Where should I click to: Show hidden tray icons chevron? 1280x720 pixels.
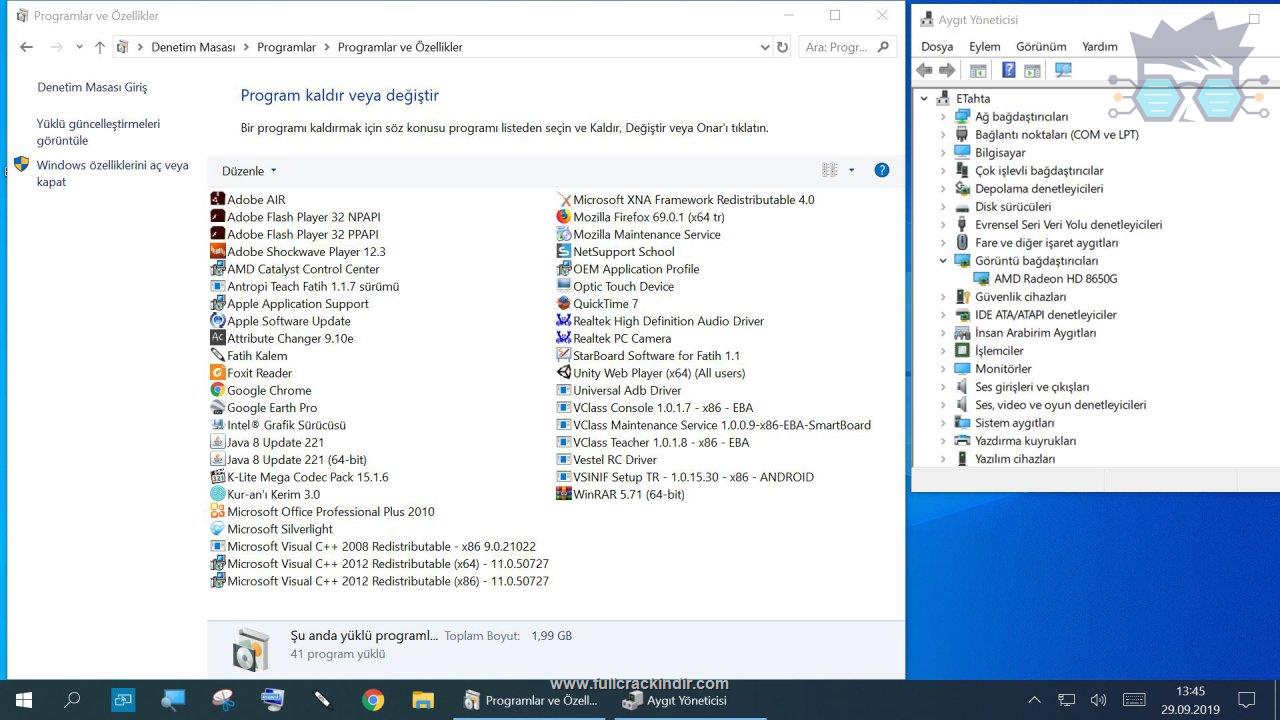[1034, 700]
